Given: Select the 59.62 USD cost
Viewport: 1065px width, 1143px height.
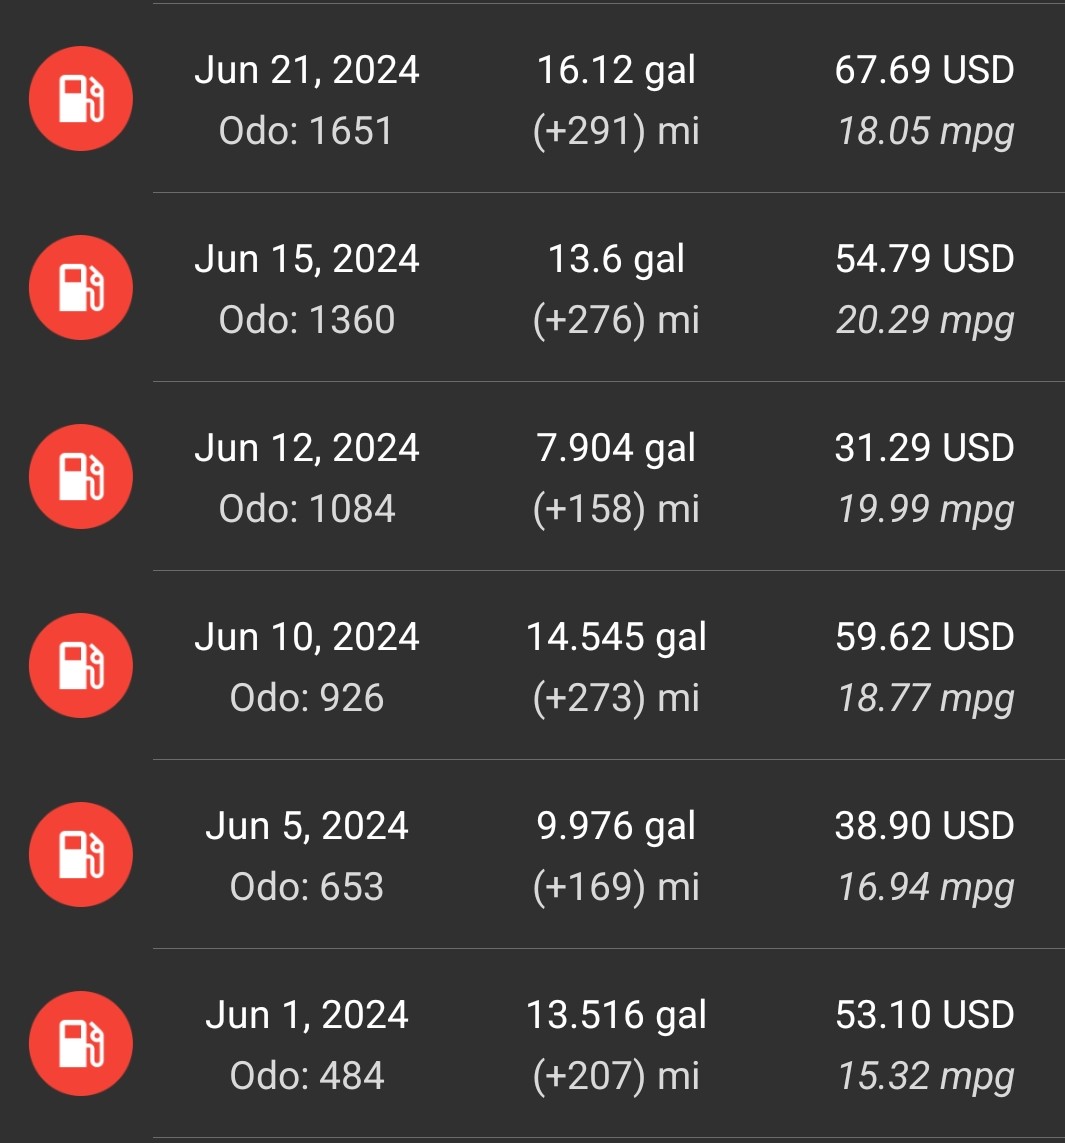Looking at the screenshot, I should click(924, 637).
